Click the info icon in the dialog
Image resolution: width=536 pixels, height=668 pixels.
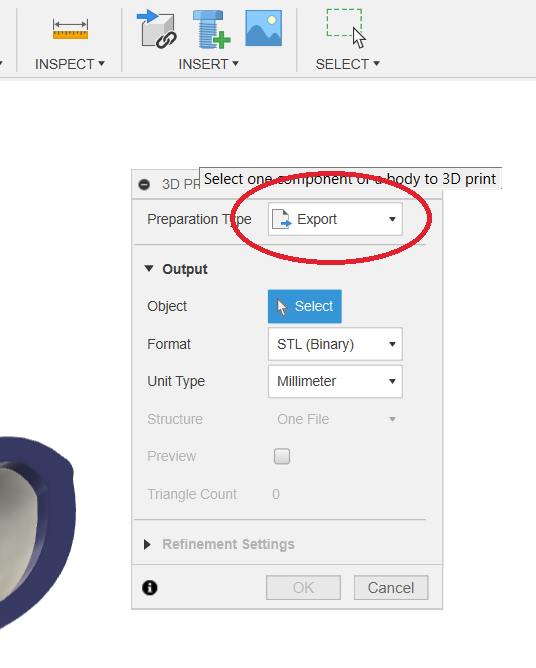150,587
